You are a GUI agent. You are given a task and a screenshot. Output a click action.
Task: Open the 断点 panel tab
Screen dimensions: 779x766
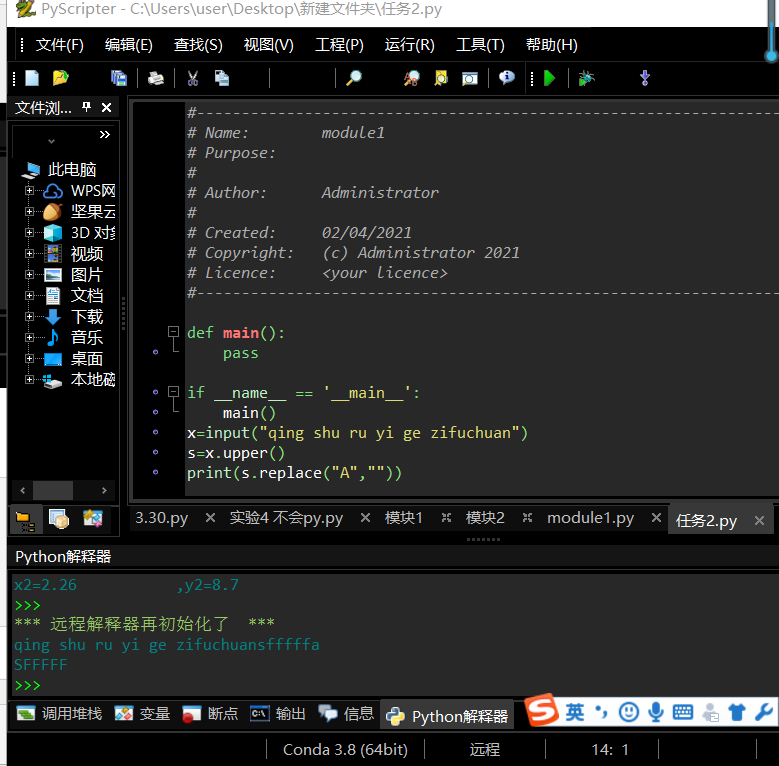tap(210, 714)
